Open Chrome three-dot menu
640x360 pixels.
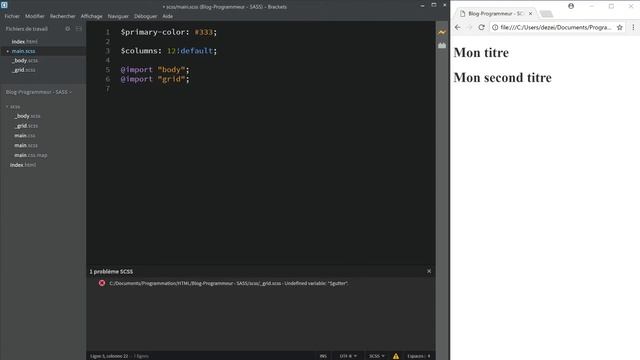coord(633,27)
